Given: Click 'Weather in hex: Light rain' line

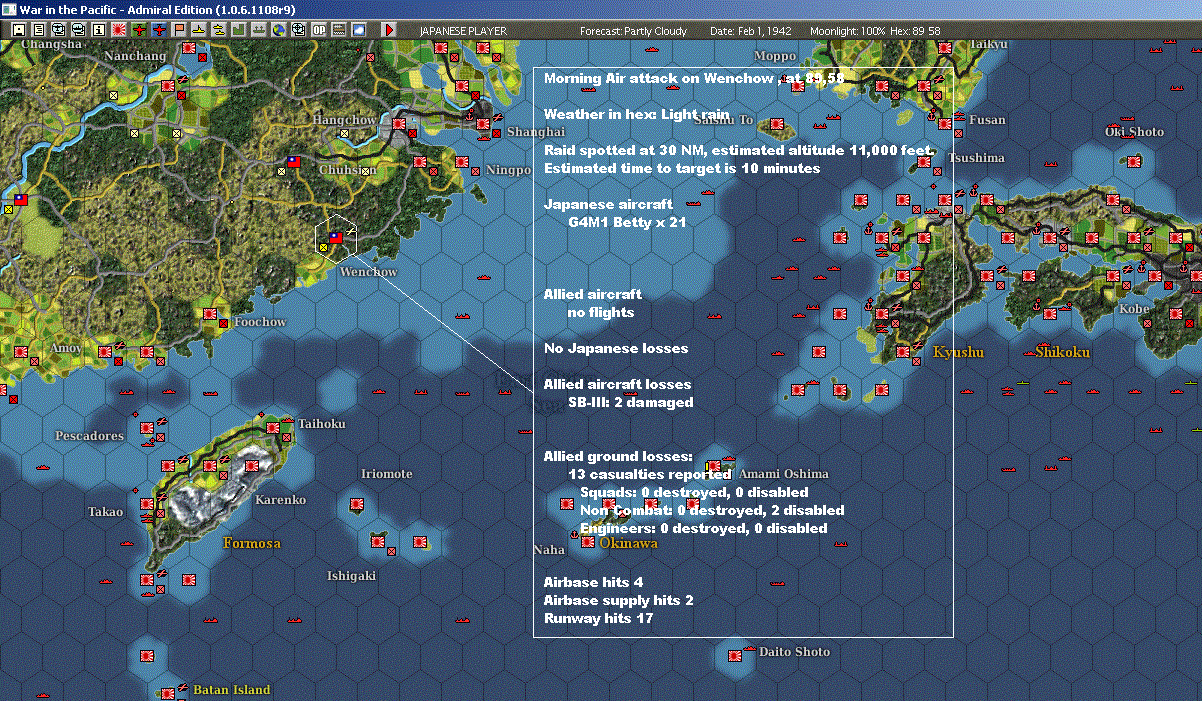Looking at the screenshot, I should tap(637, 114).
